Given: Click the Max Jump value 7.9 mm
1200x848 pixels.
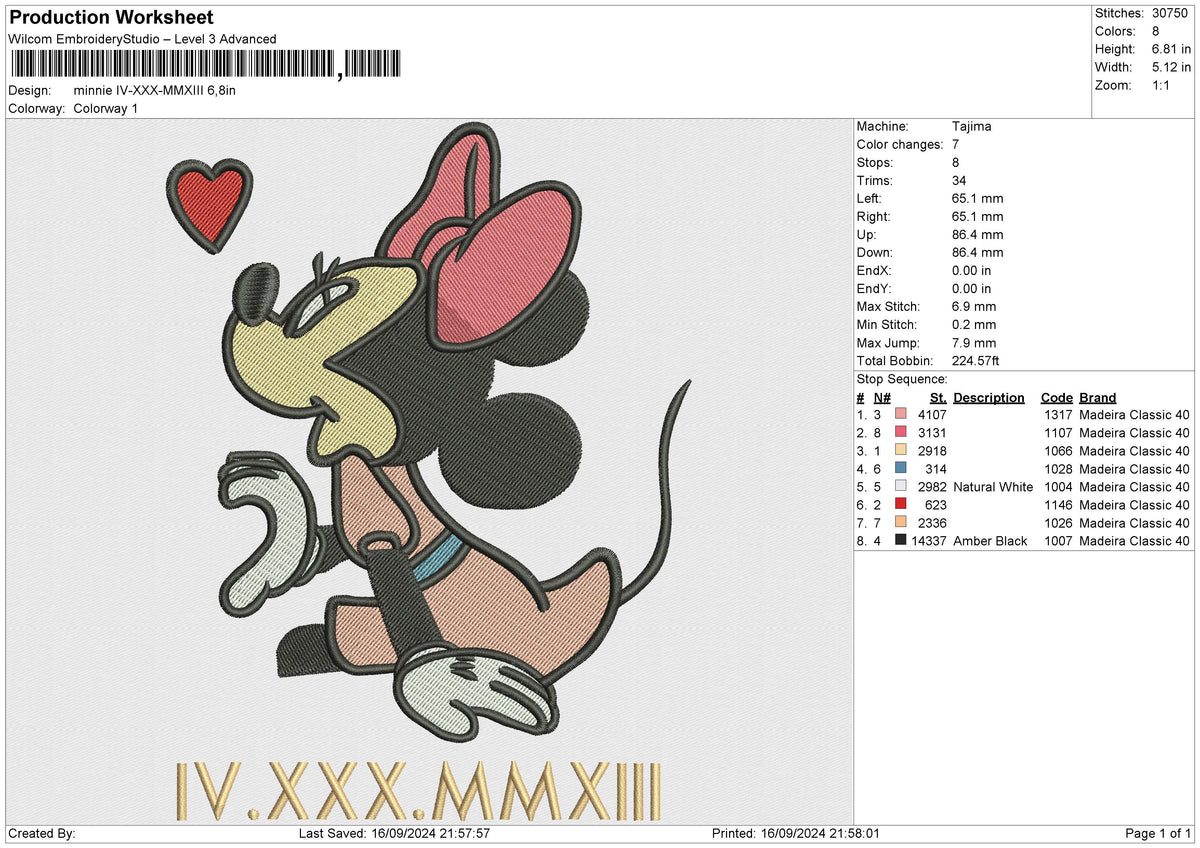Looking at the screenshot, I should point(974,343).
